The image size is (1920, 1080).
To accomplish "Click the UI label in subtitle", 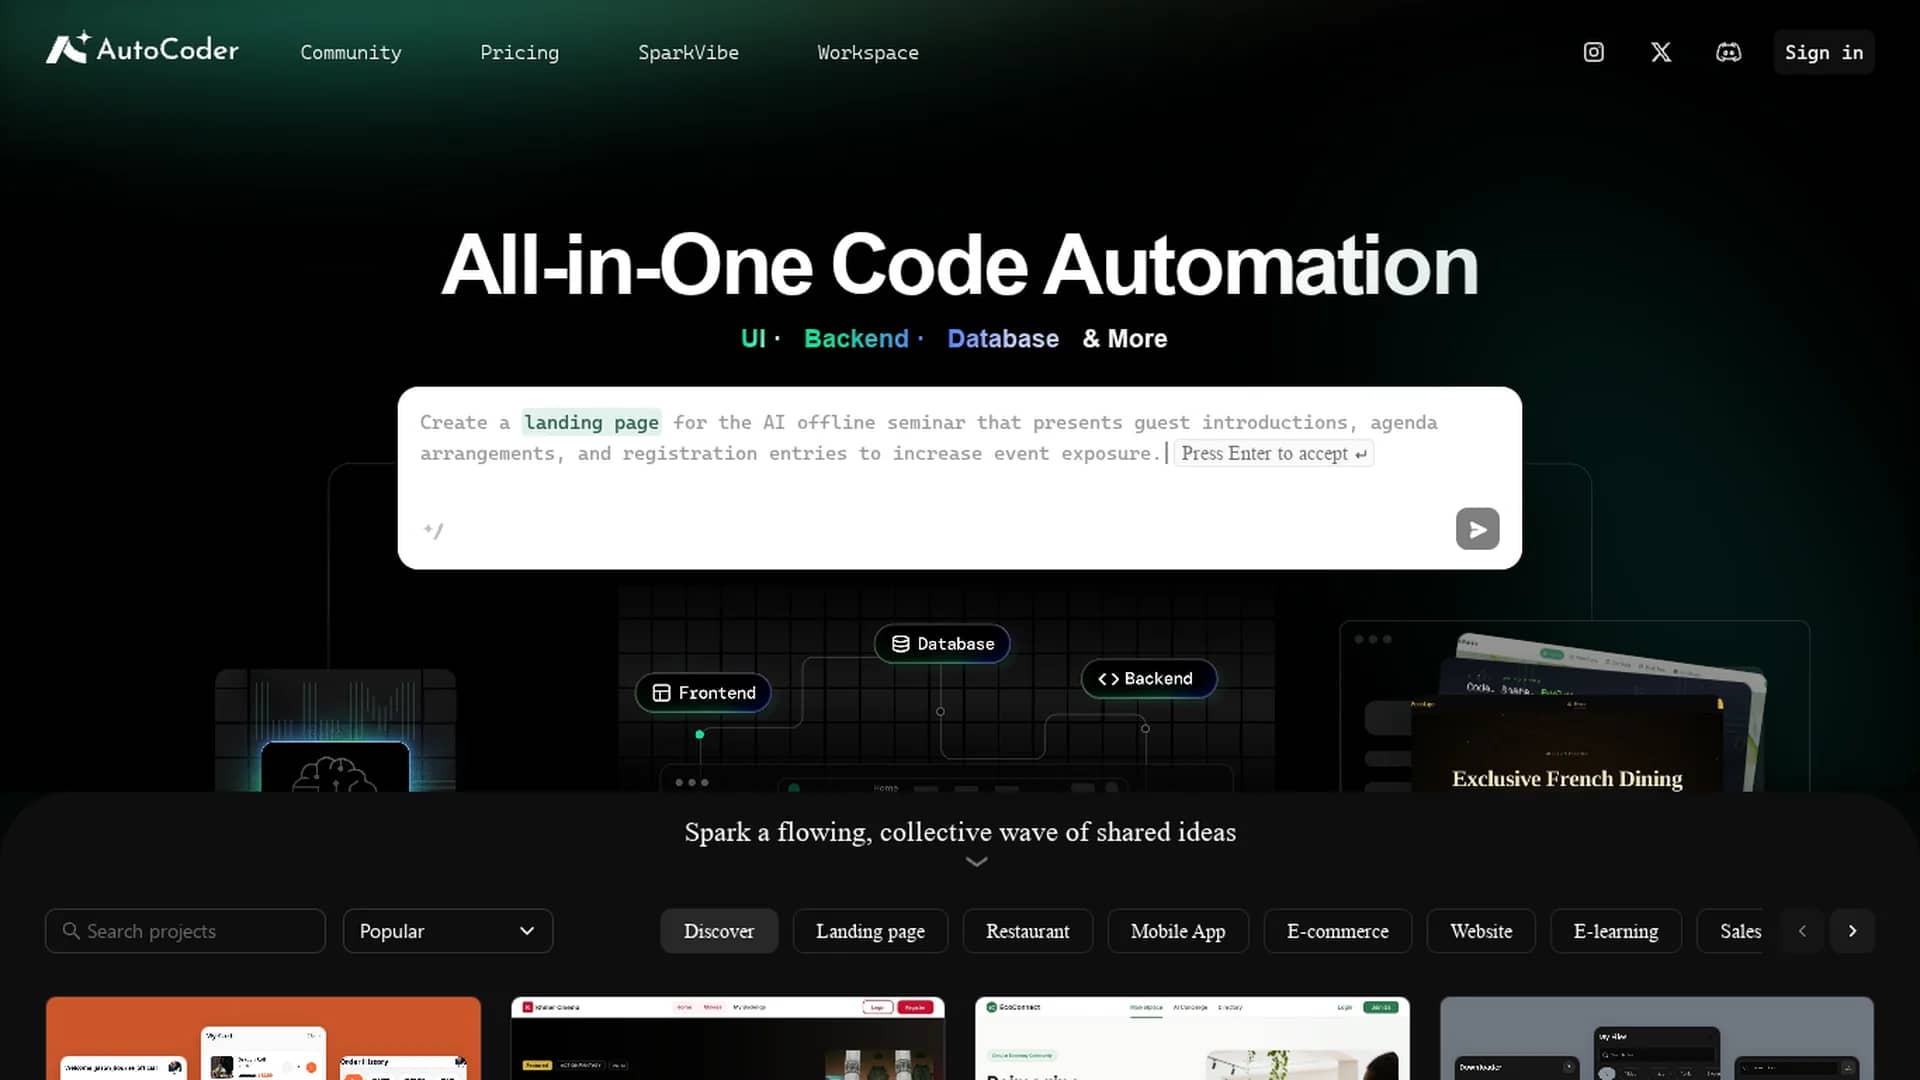I will click(753, 339).
